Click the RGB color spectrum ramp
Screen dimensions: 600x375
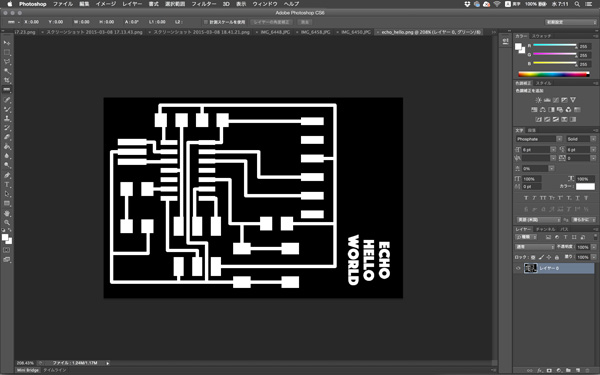click(554, 74)
